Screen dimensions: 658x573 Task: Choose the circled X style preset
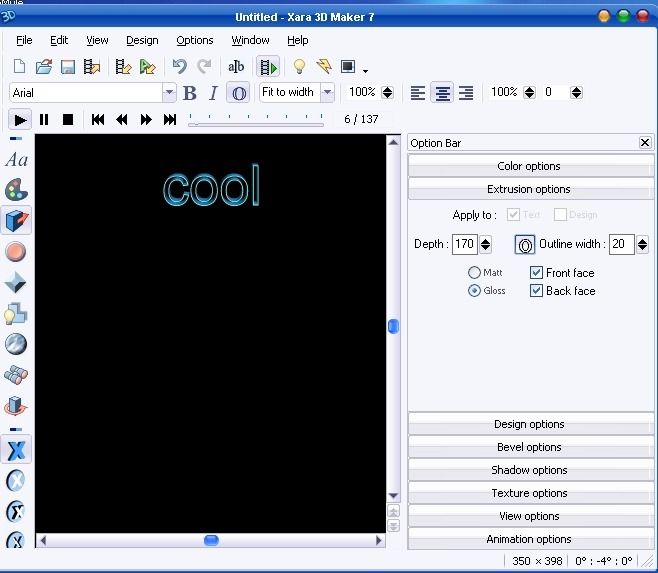pyautogui.click(x=16, y=481)
